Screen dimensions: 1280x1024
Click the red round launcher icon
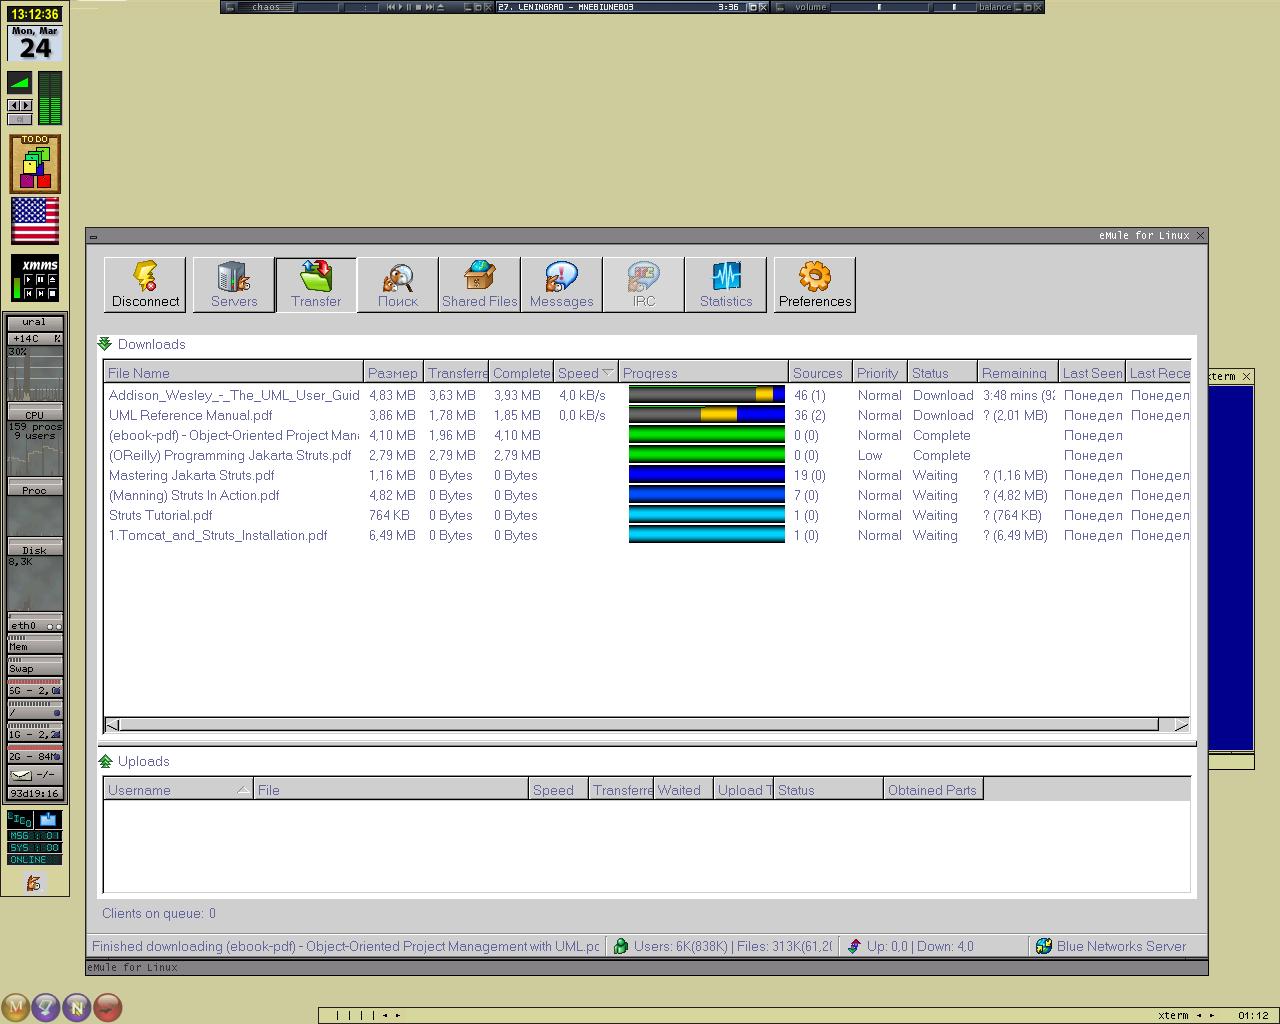(x=108, y=1007)
